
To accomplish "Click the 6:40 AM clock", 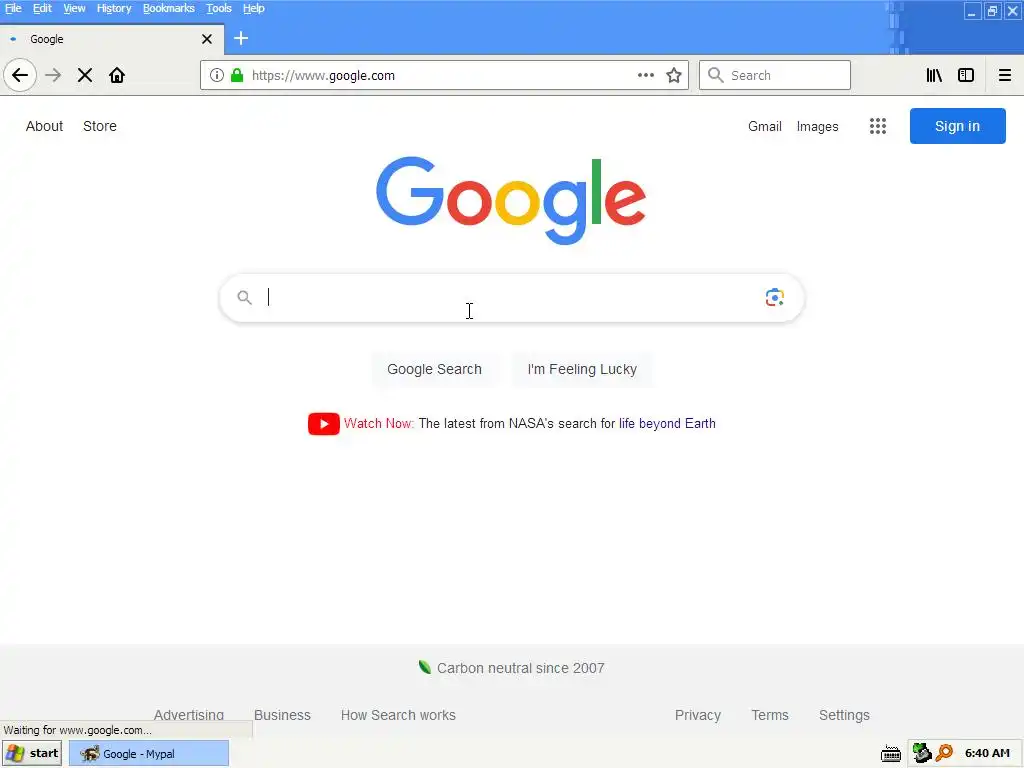I will click(987, 754).
